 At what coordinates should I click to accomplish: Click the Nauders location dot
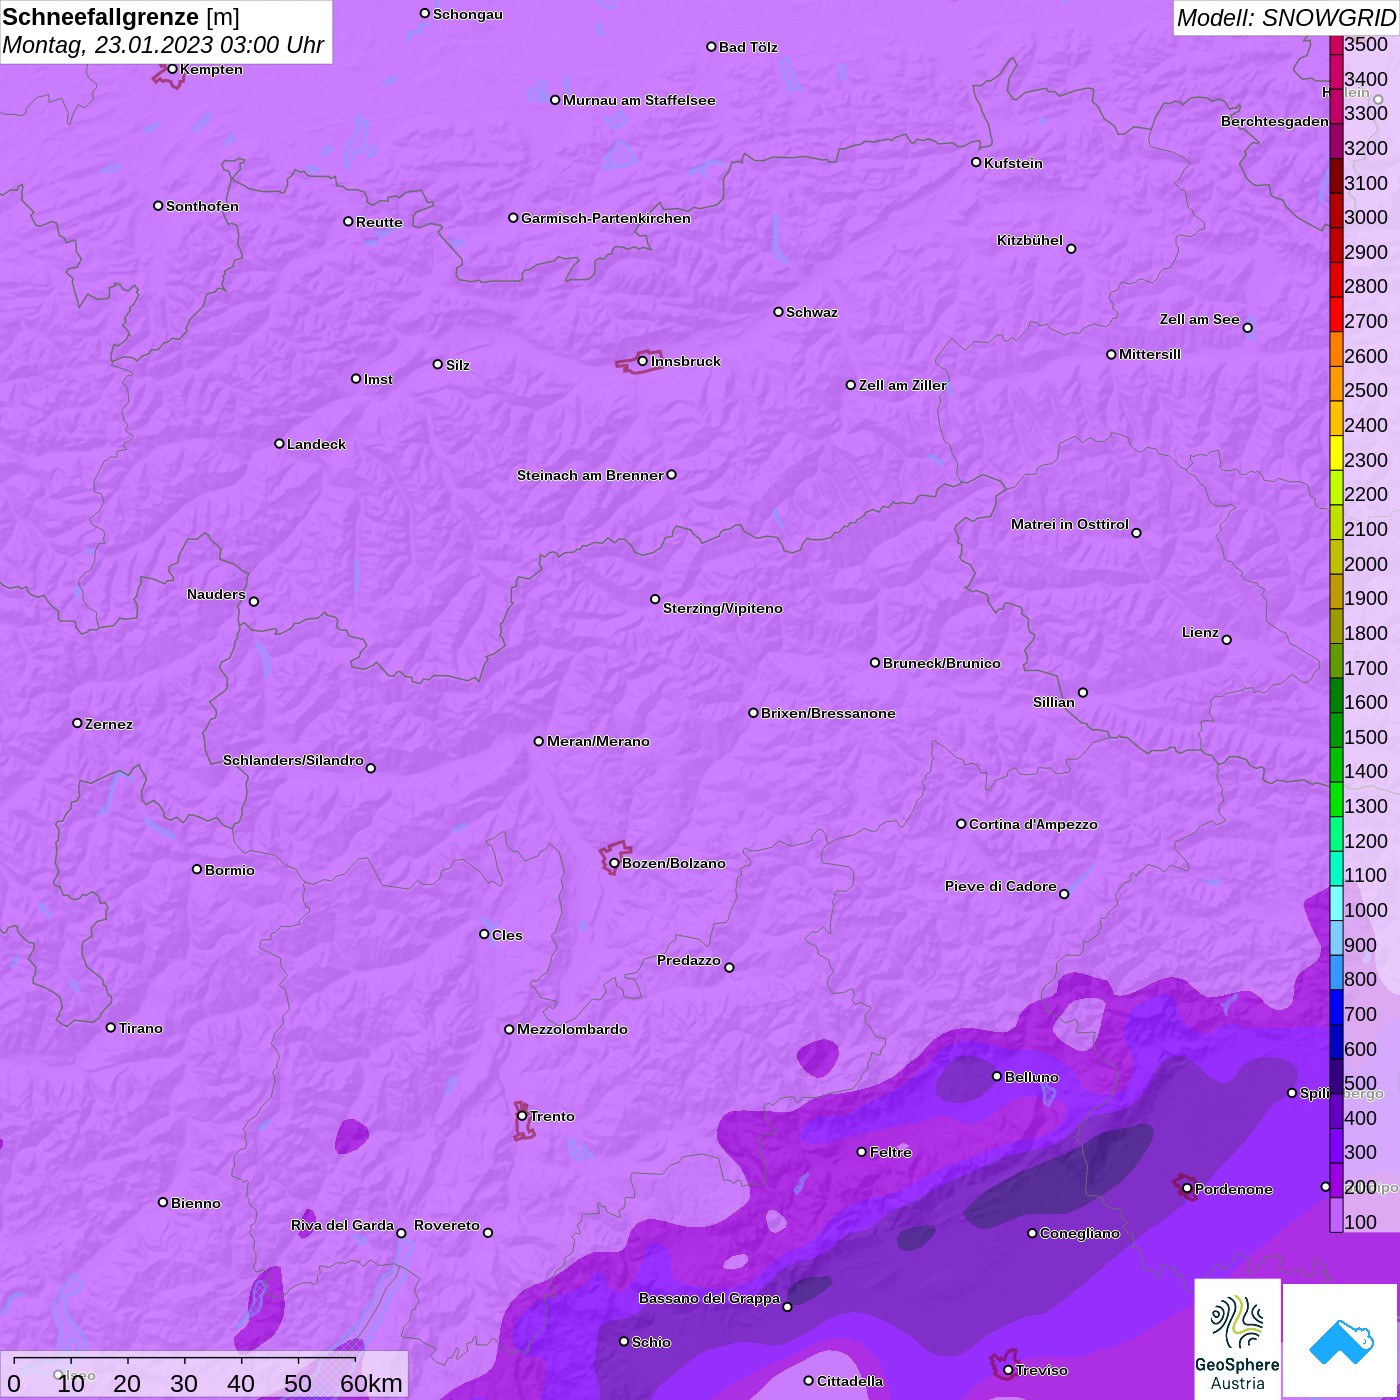tap(254, 602)
